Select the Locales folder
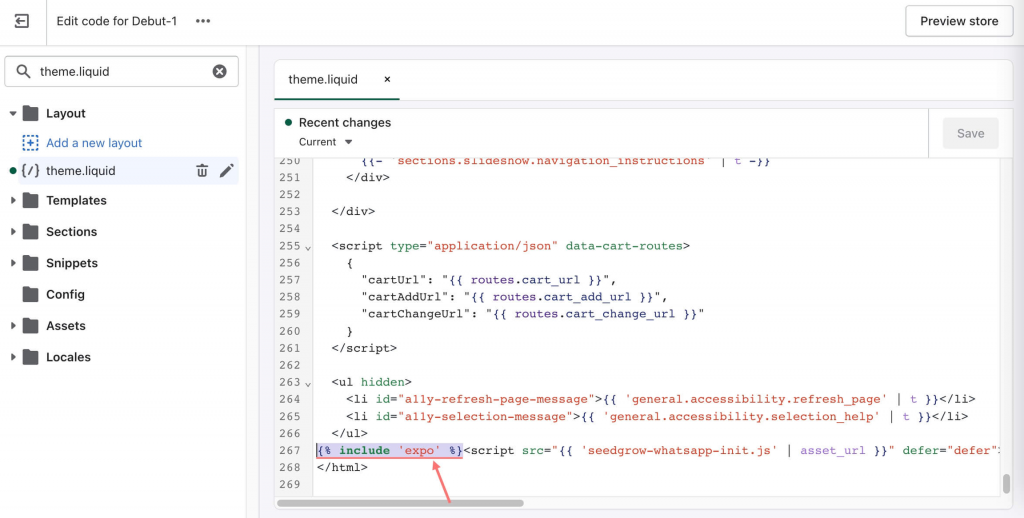 point(68,357)
